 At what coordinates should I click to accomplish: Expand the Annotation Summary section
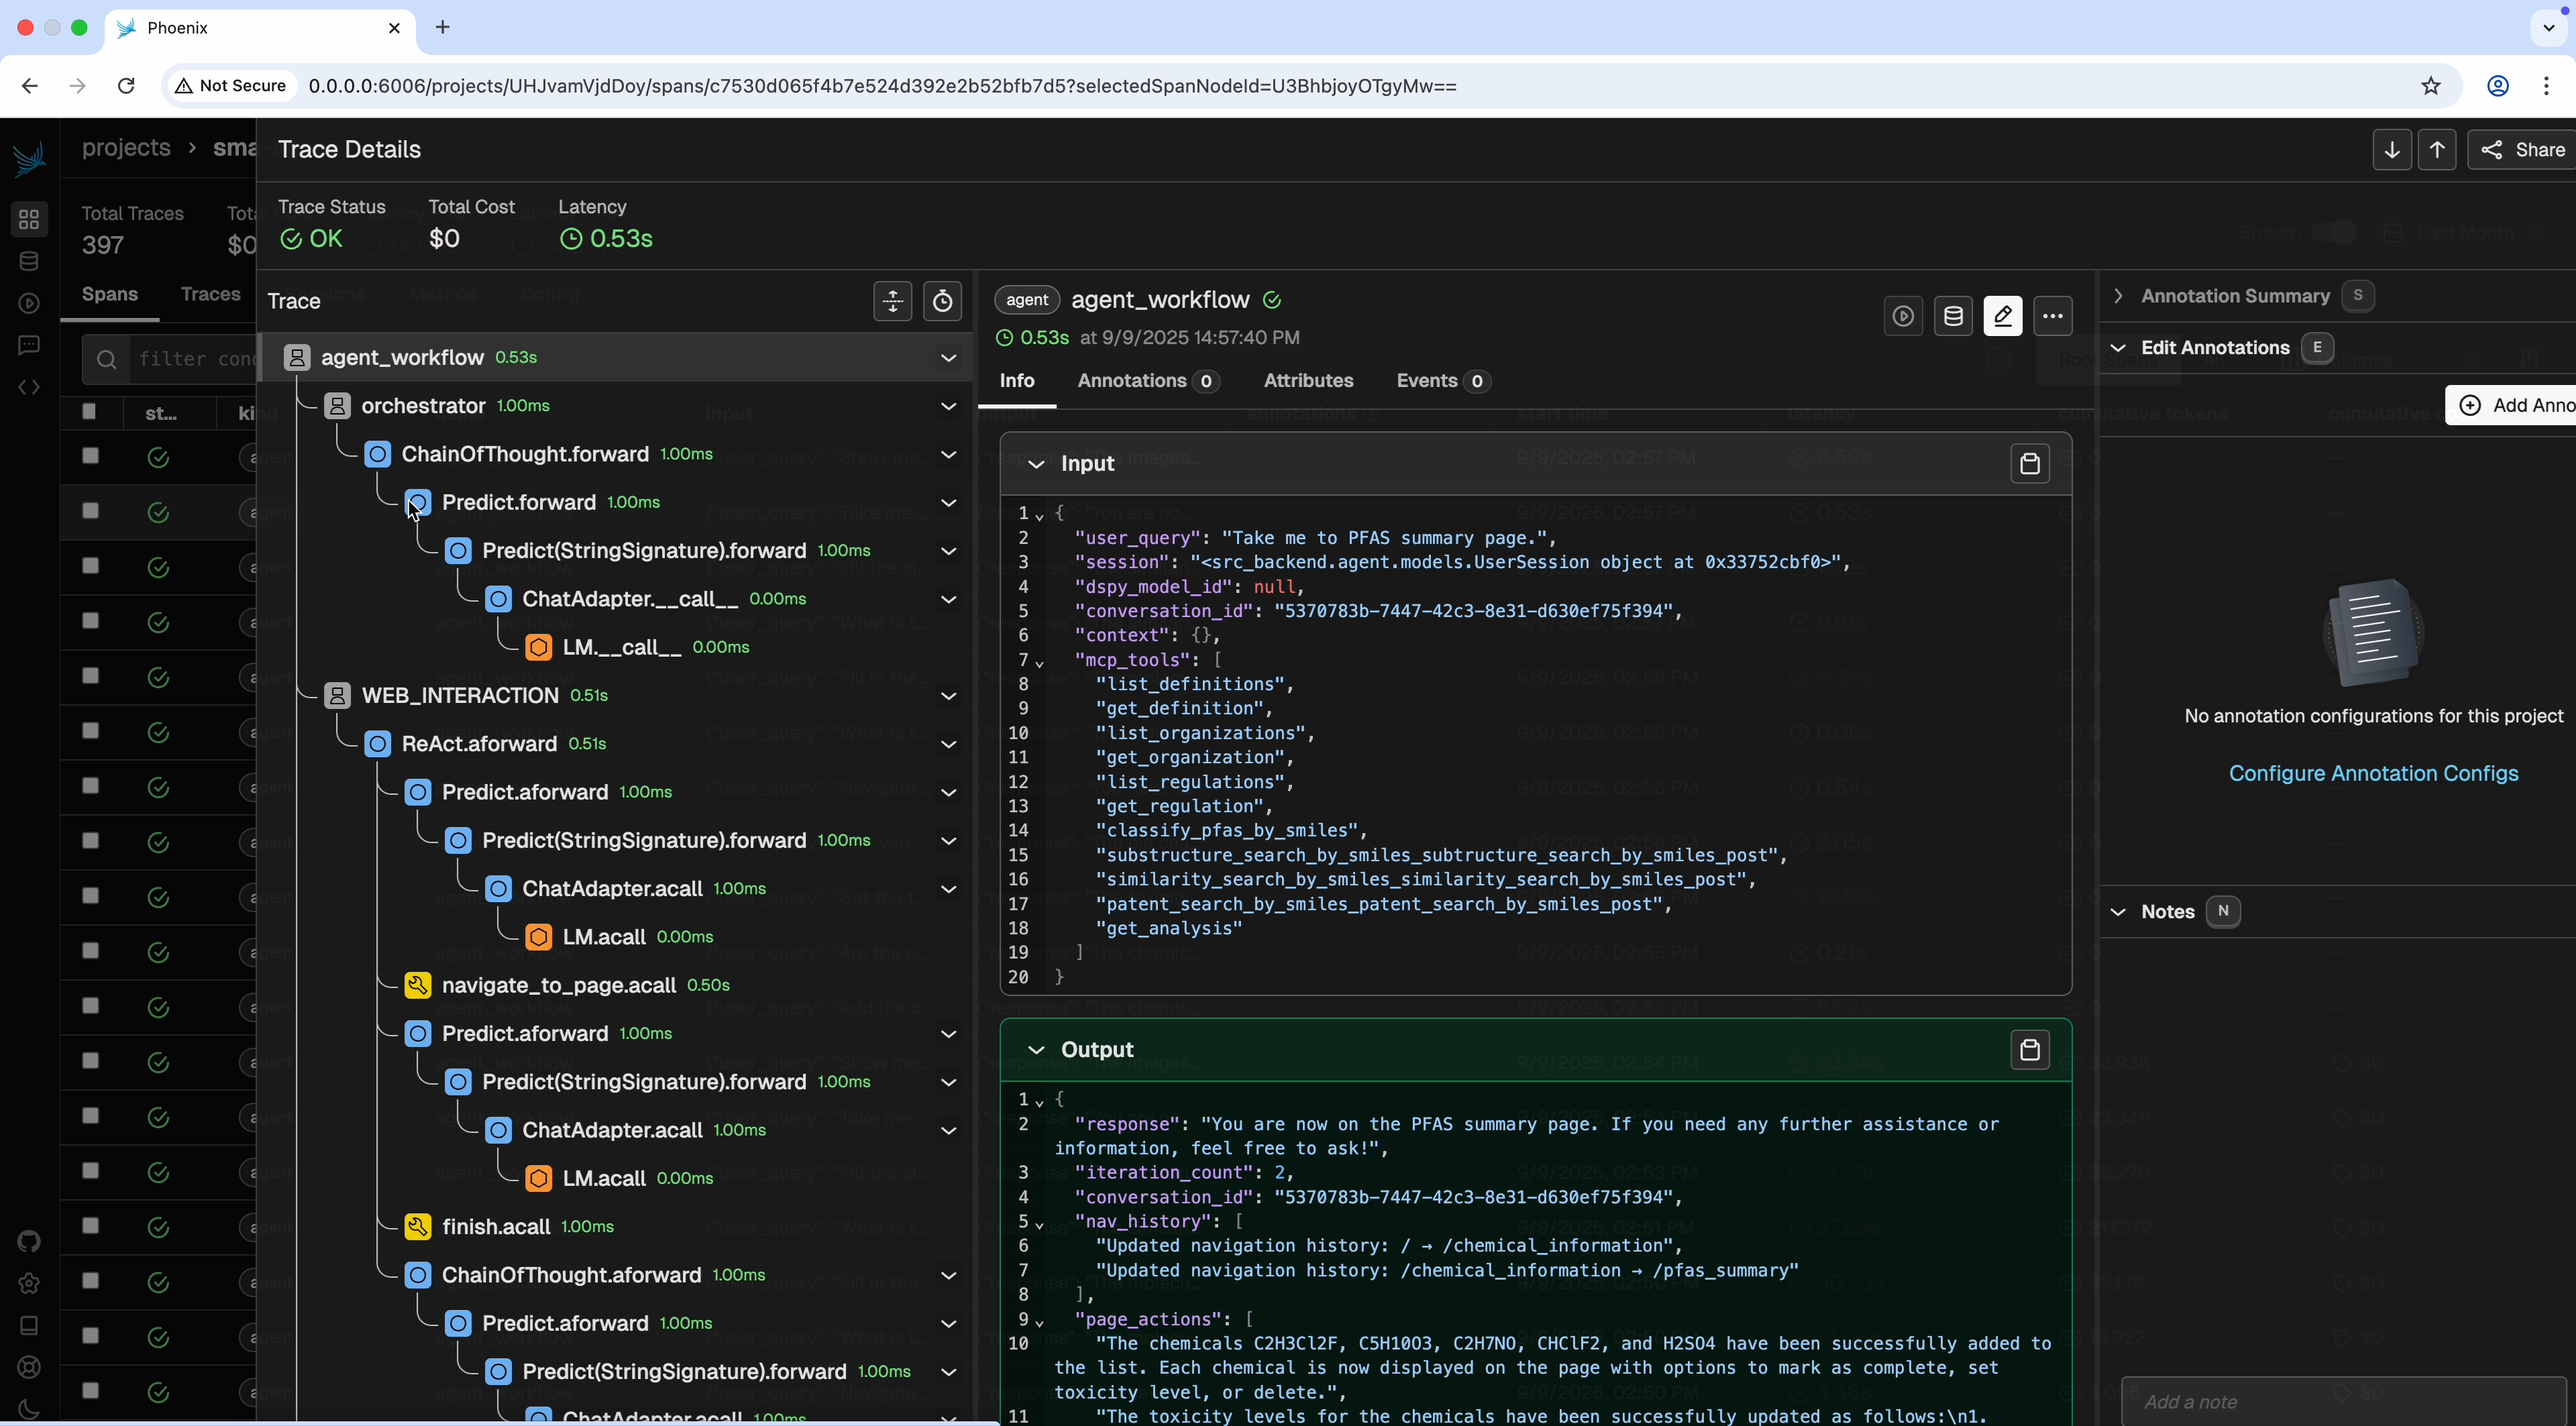tap(2118, 296)
